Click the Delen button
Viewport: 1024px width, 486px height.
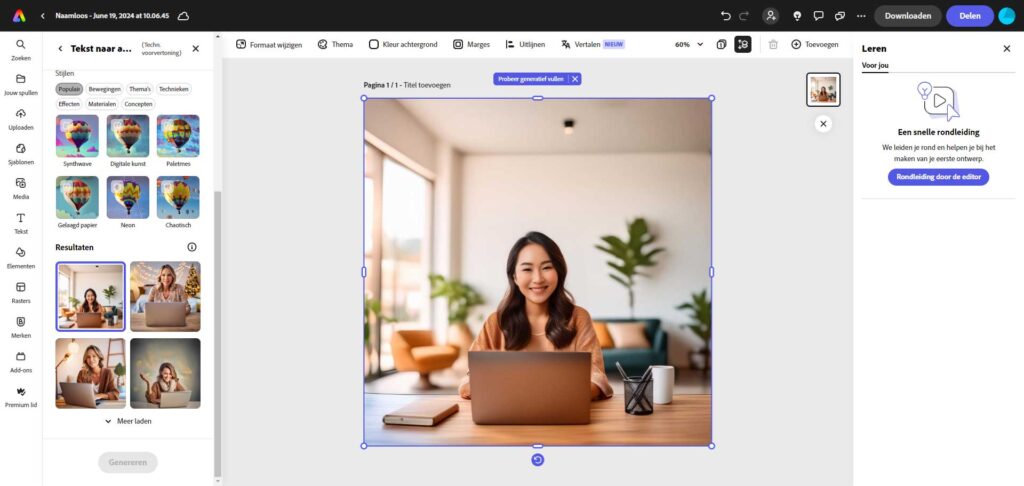click(x=970, y=16)
